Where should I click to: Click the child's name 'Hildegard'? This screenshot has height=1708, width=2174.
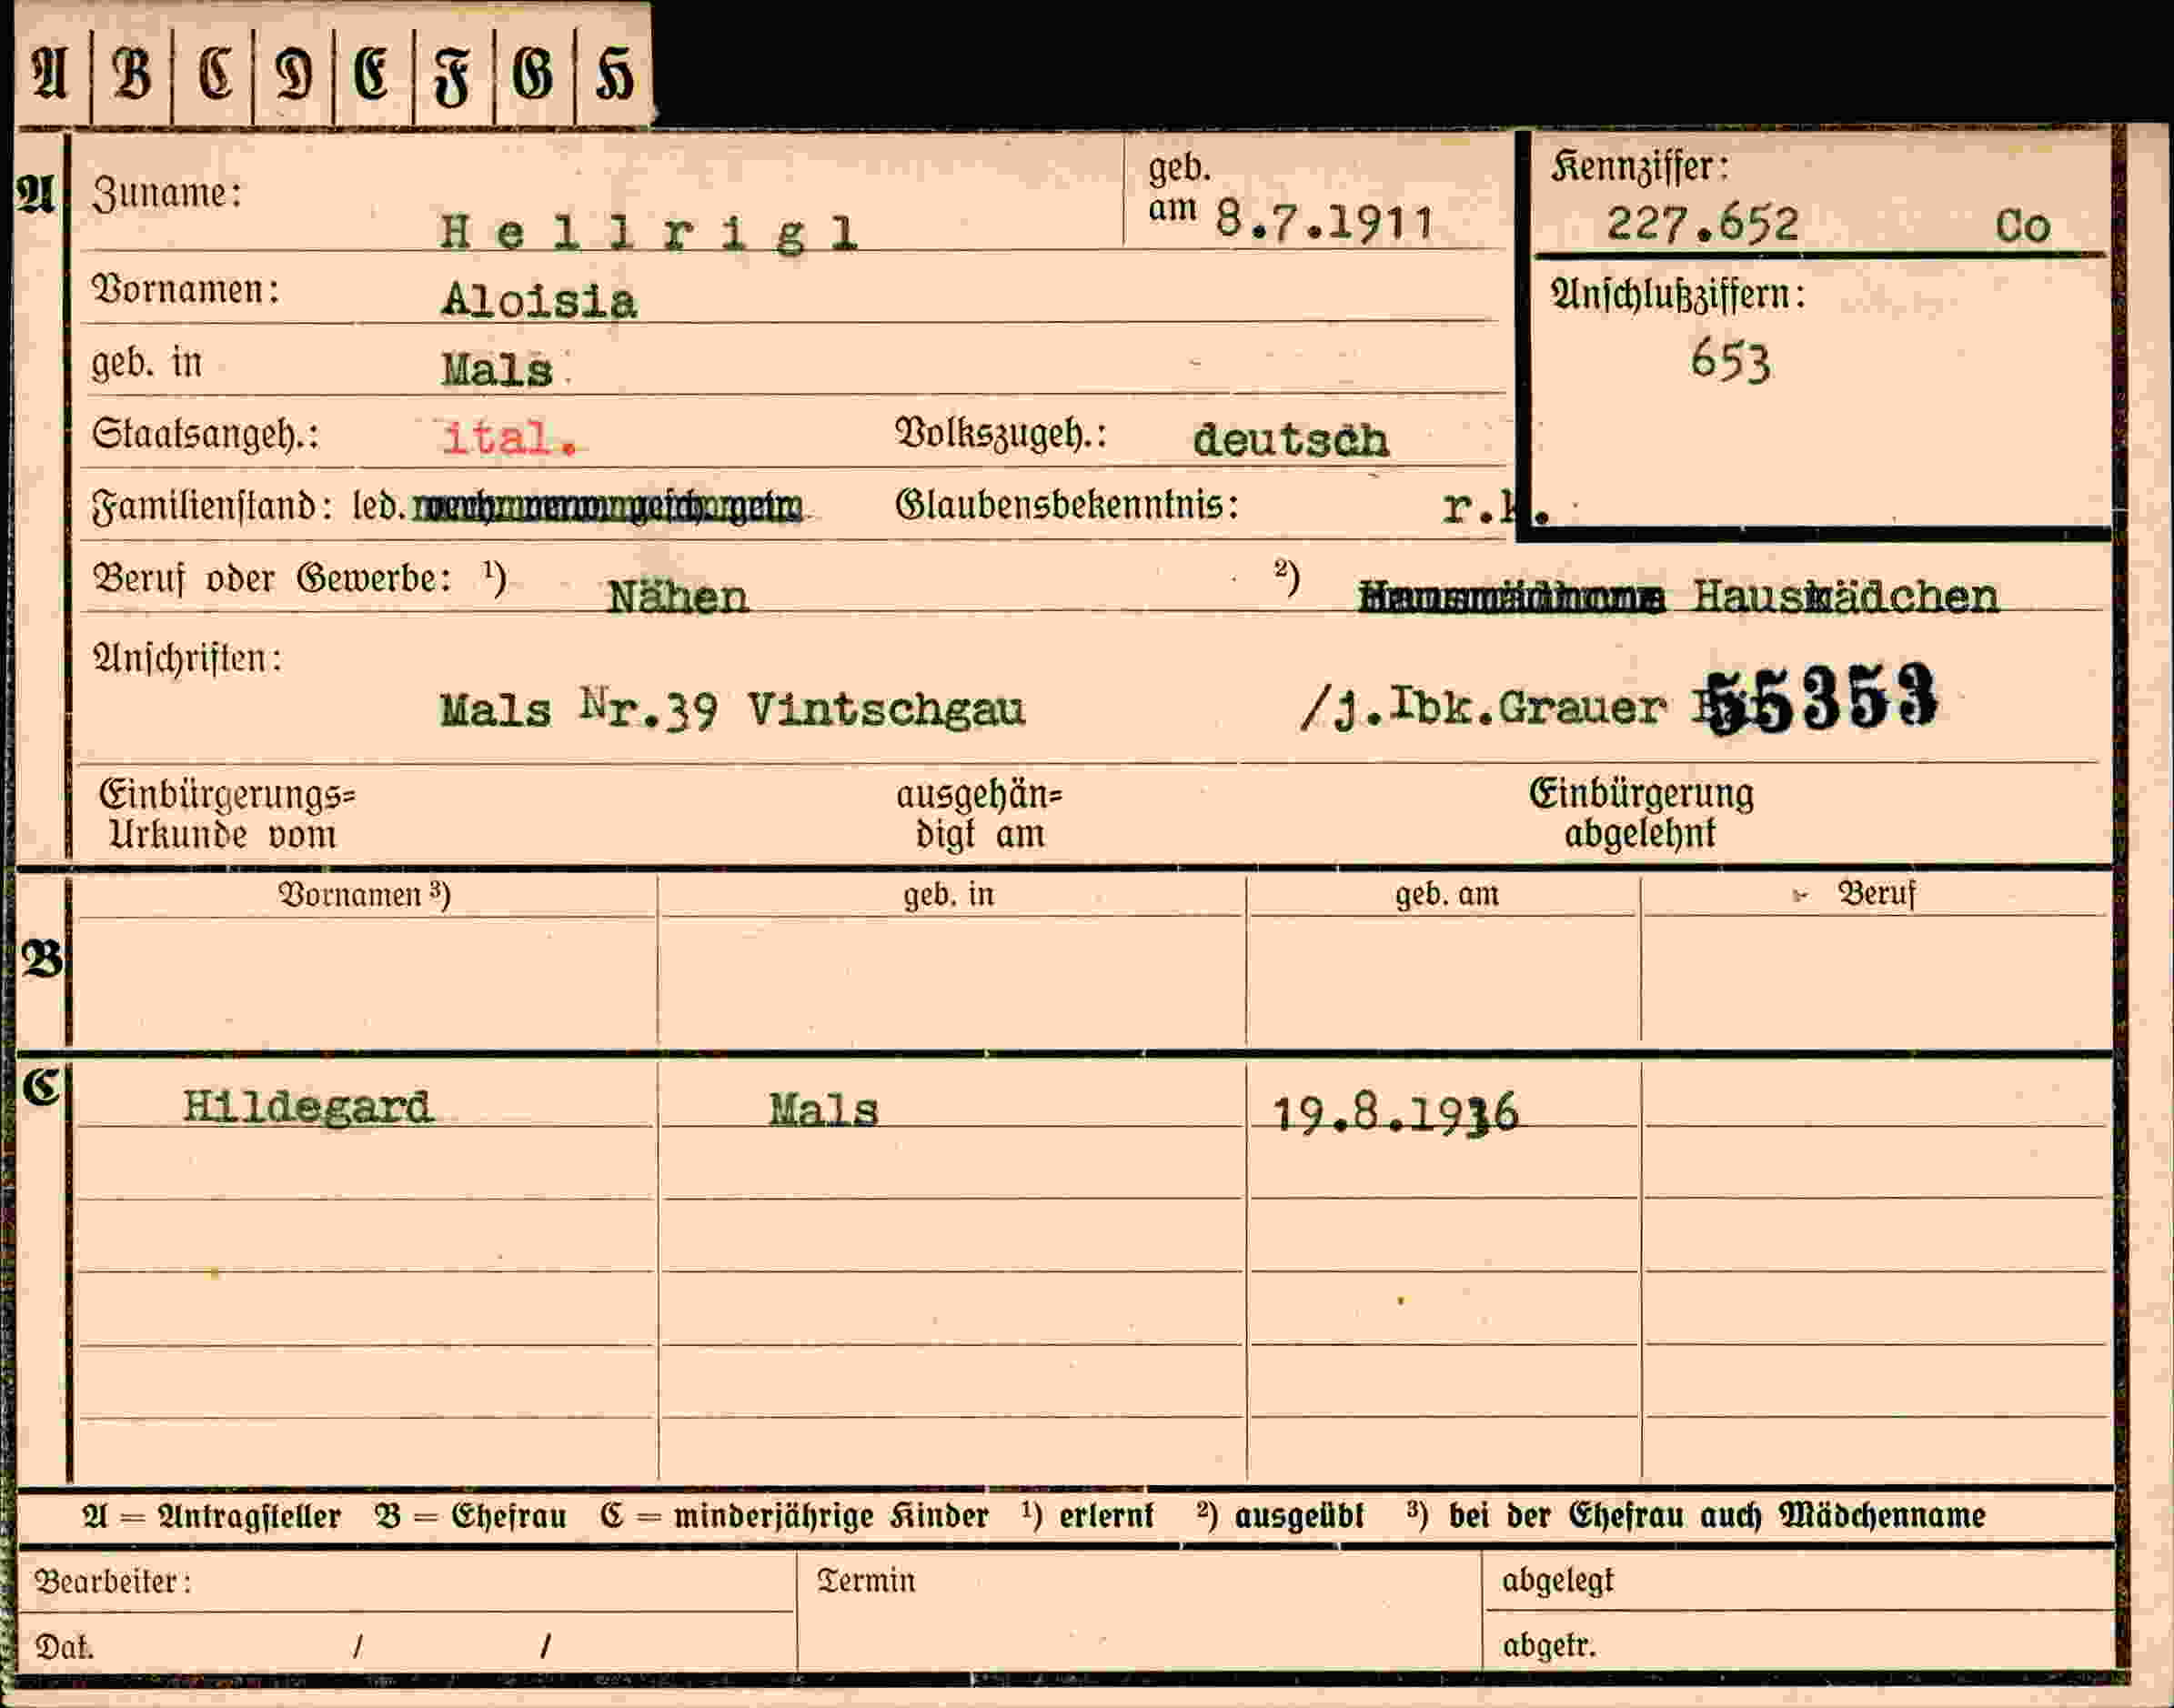coord(308,1108)
